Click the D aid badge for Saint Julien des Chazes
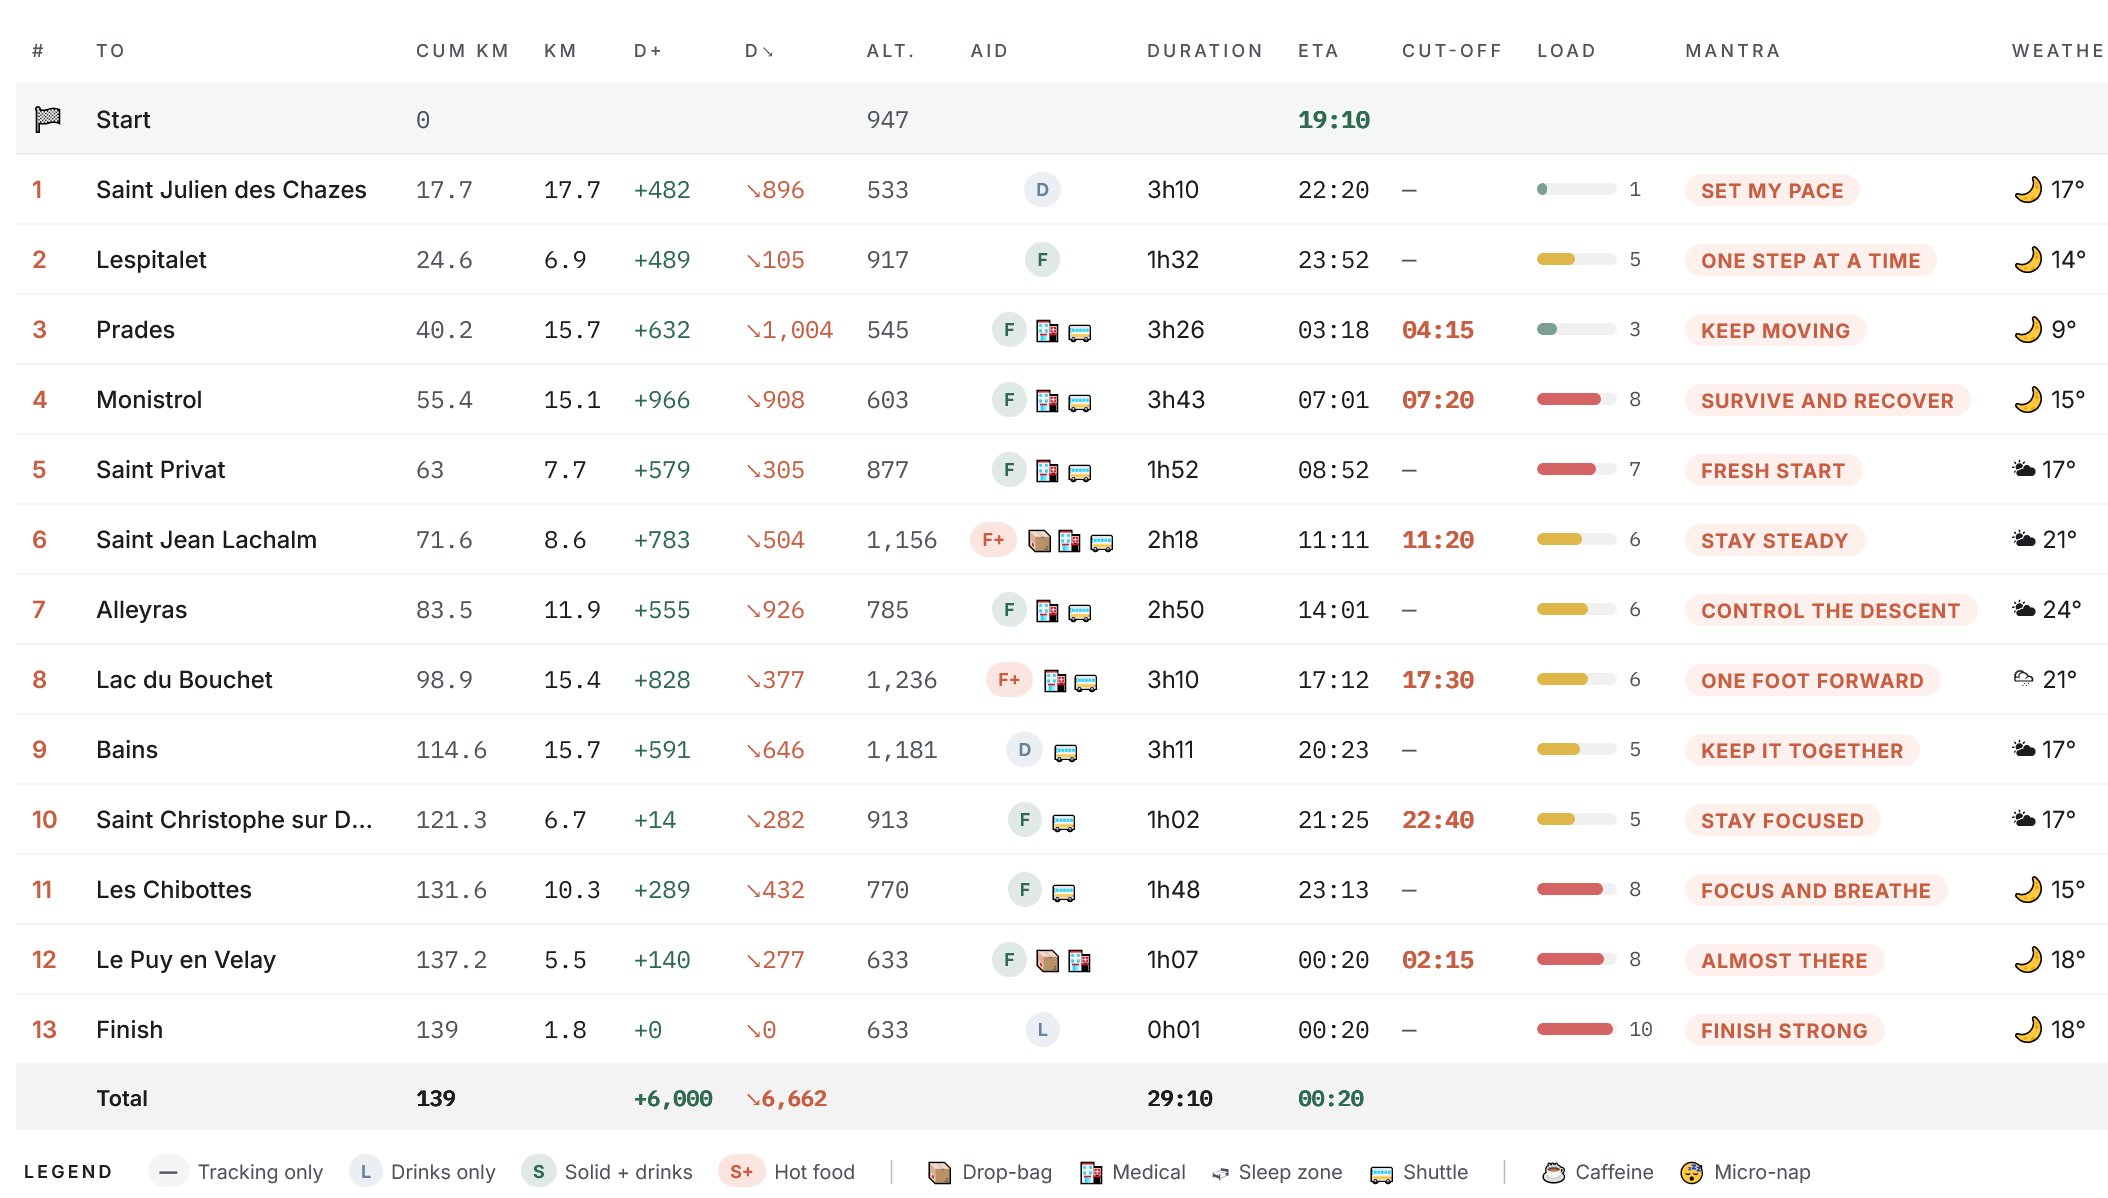This screenshot has height=1198, width=2108. tap(1042, 190)
